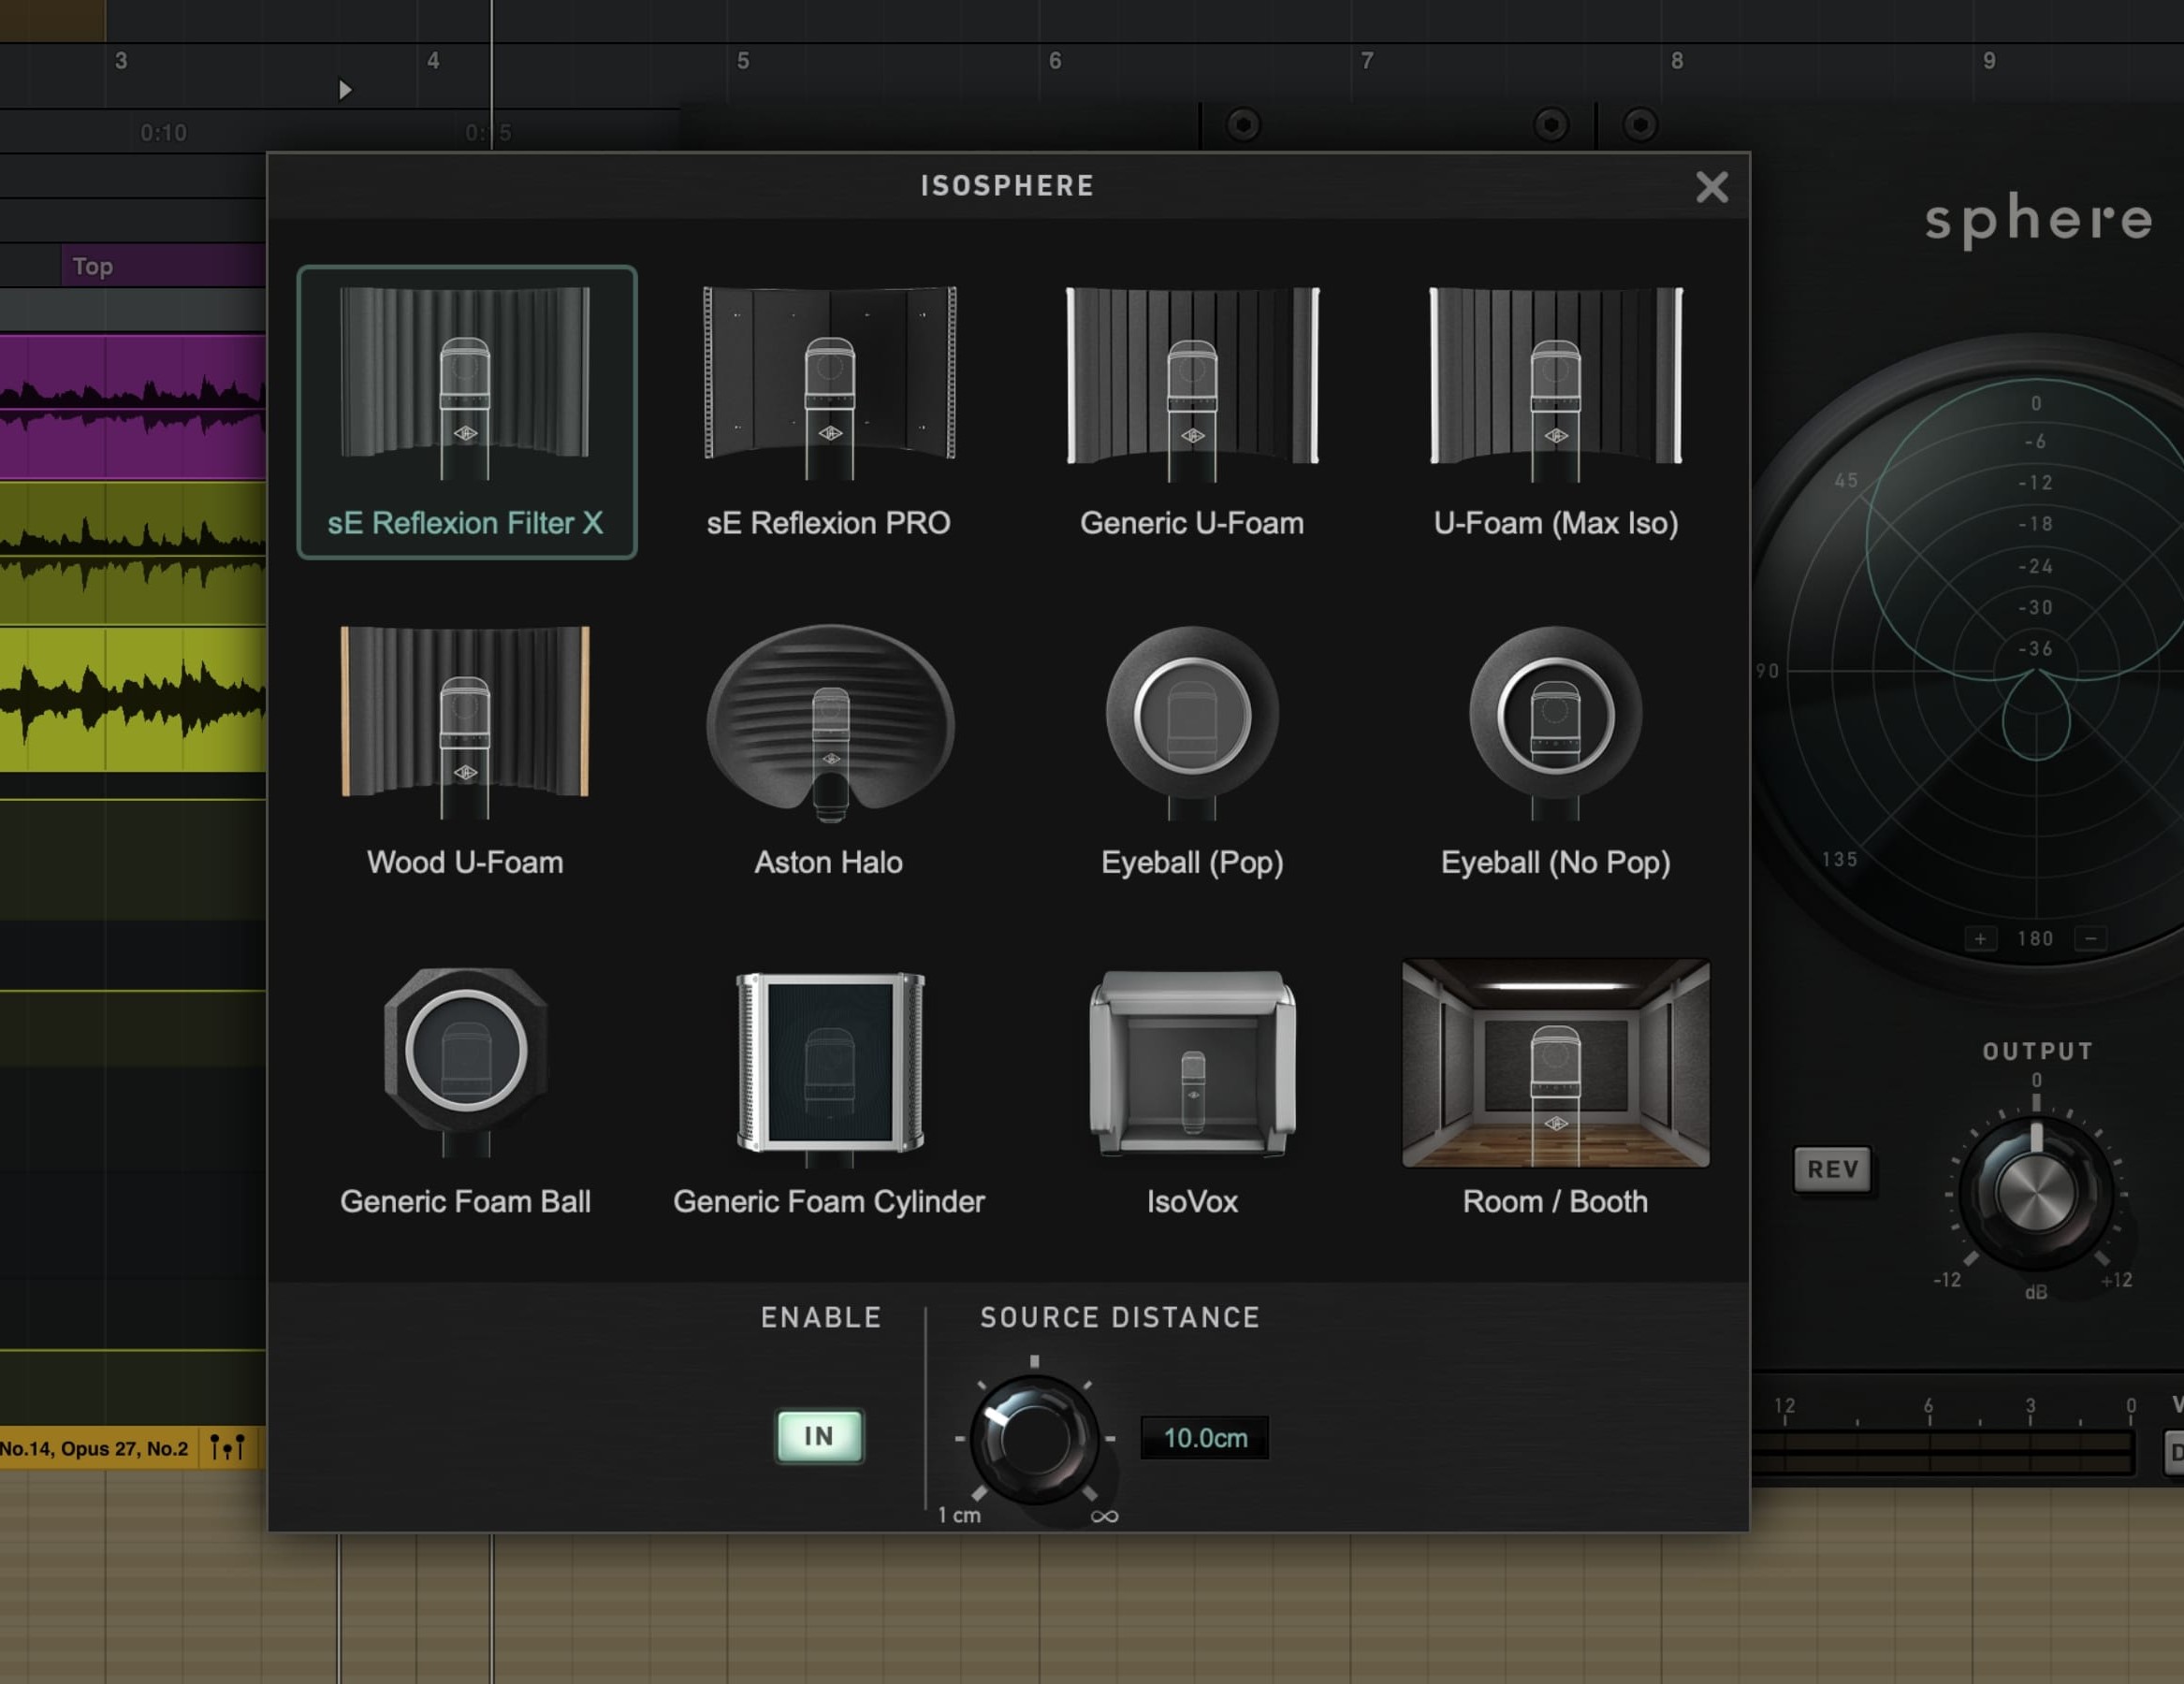
Task: Click the minus button beside 180 on polar display
Action: tap(2090, 938)
